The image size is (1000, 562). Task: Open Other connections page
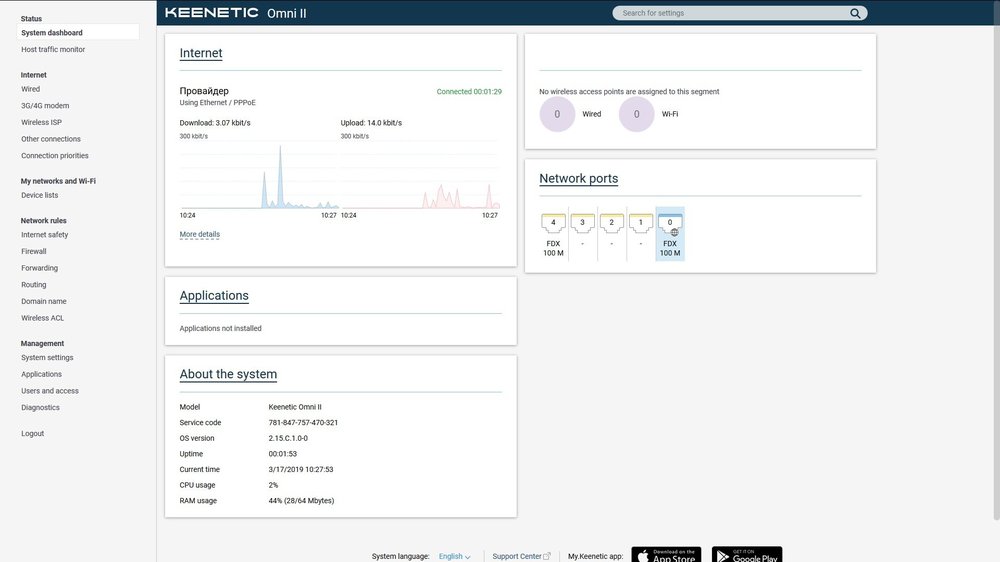pyautogui.click(x=51, y=139)
